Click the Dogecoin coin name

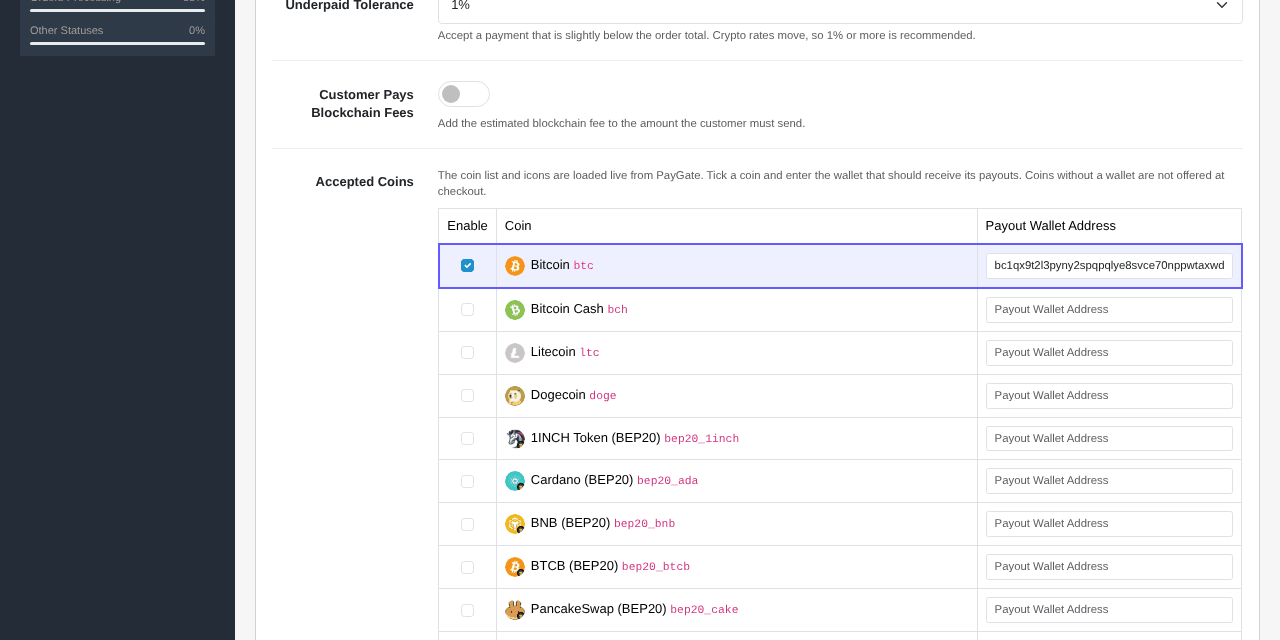(558, 395)
